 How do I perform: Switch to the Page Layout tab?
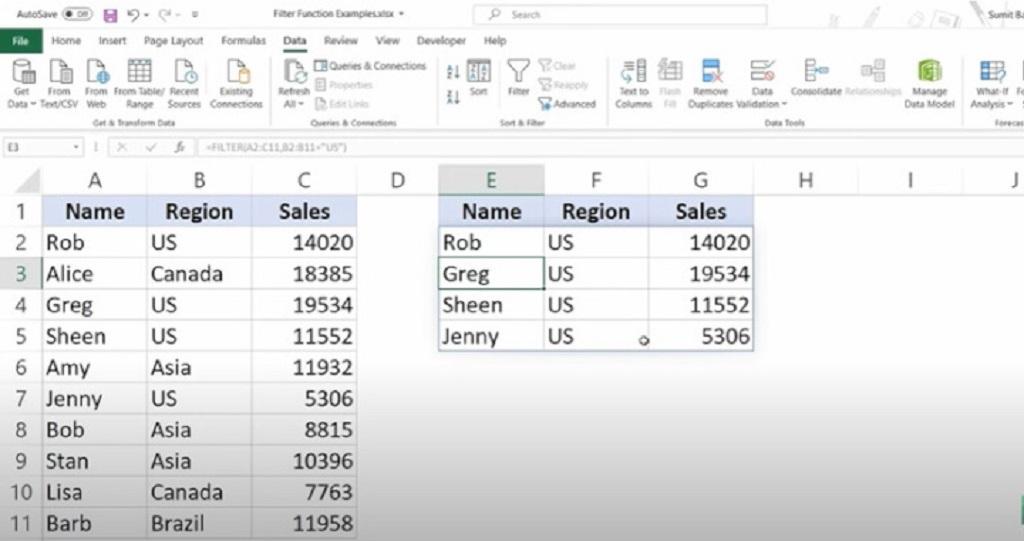(x=174, y=41)
